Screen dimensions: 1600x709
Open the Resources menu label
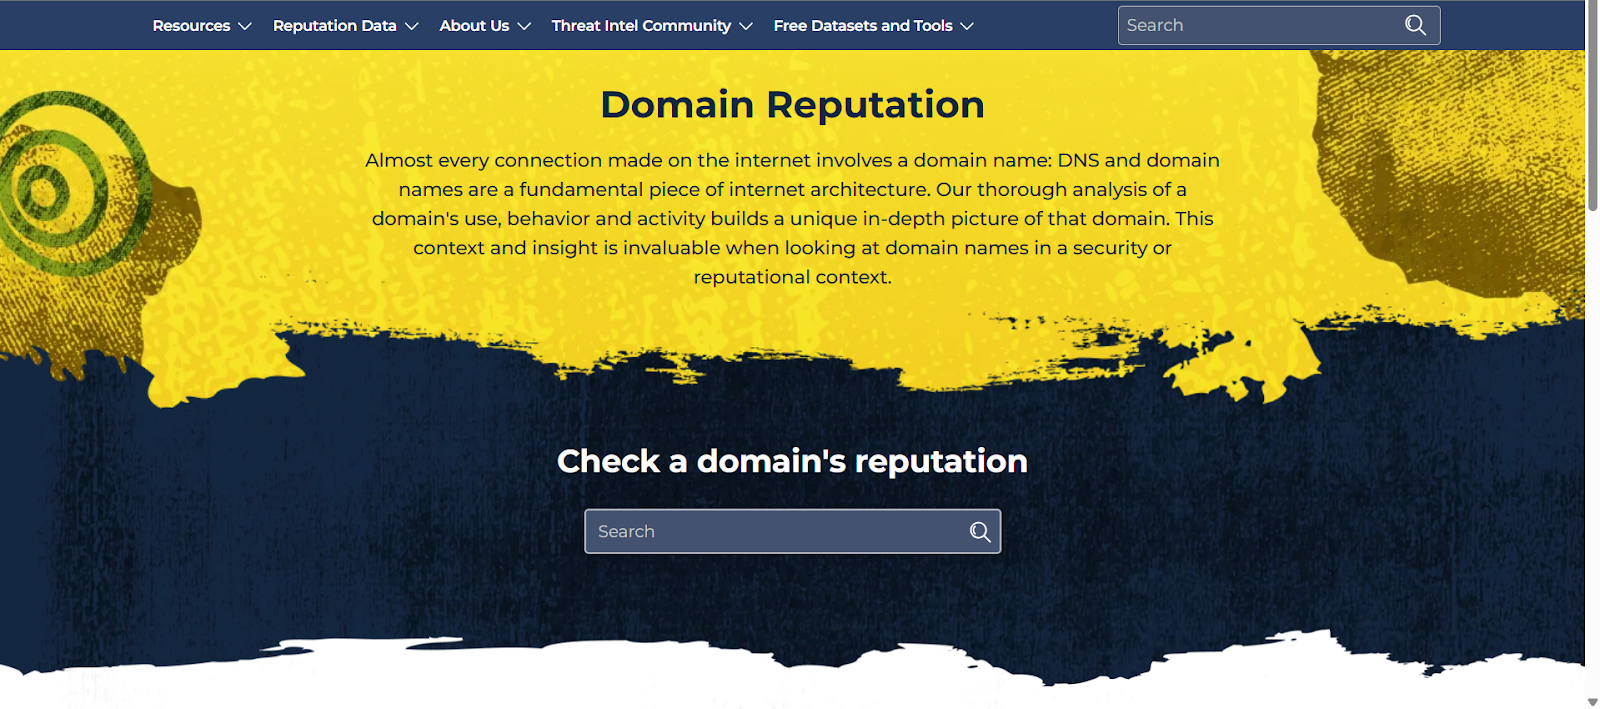(191, 26)
